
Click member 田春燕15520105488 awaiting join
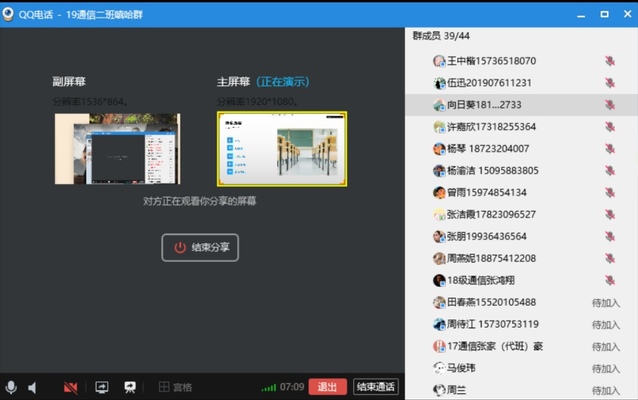tap(490, 302)
